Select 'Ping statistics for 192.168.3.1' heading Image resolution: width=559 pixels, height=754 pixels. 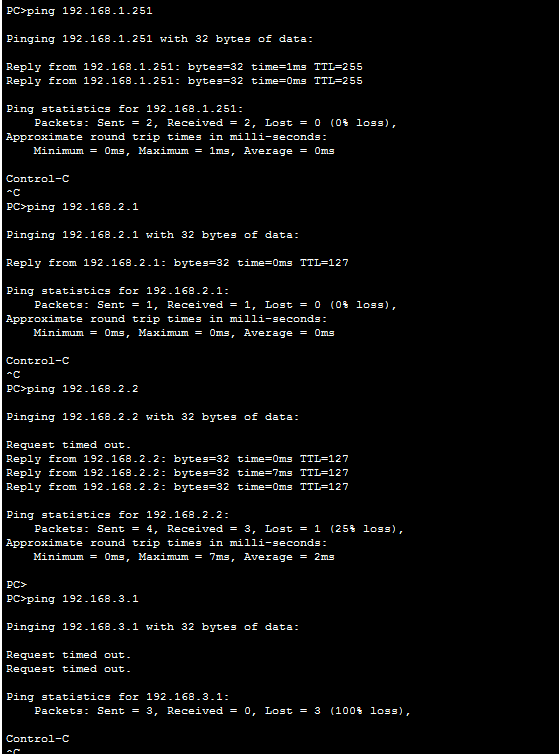click(118, 697)
